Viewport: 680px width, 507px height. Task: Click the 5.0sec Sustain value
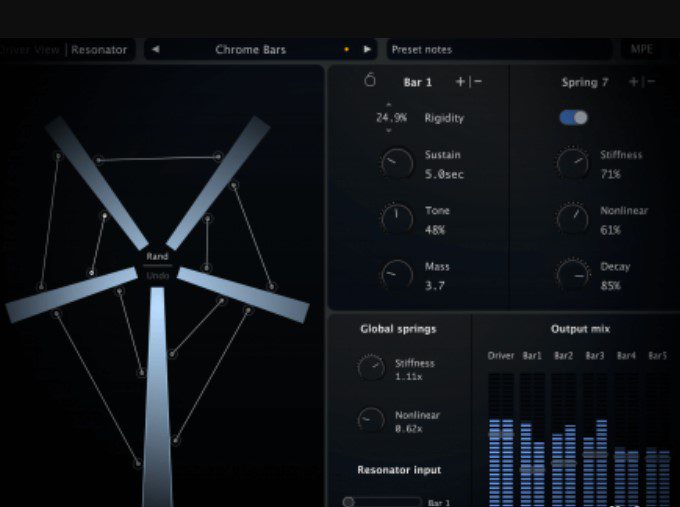click(444, 174)
